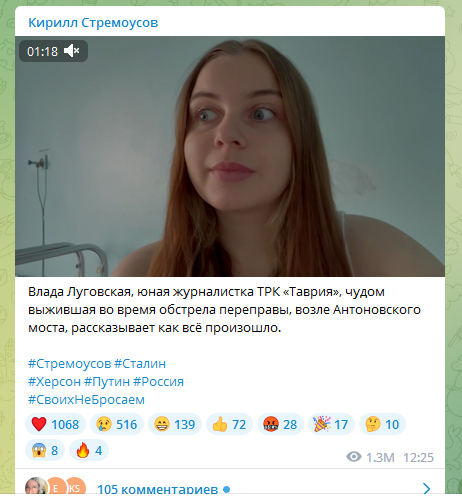Add the red heart reaction (1068)

(x=55, y=424)
